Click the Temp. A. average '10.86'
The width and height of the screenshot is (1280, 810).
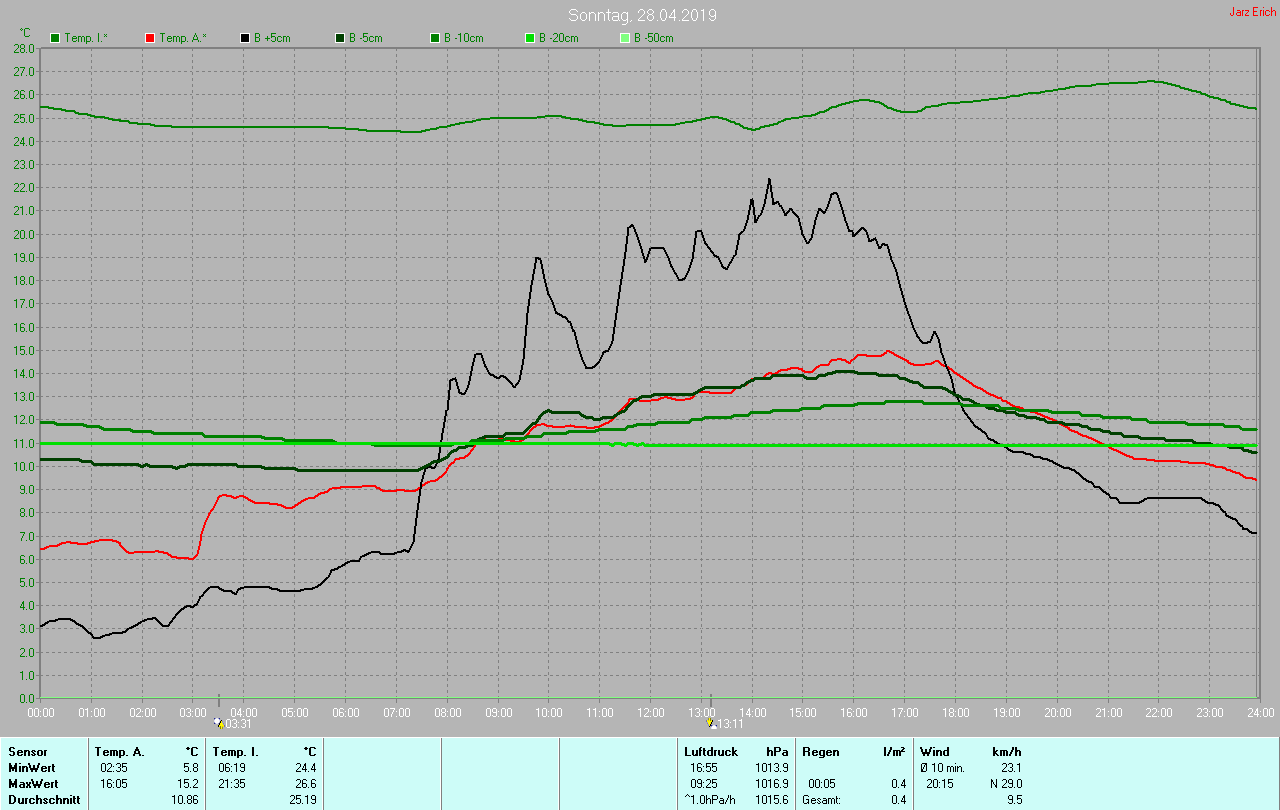tap(184, 800)
